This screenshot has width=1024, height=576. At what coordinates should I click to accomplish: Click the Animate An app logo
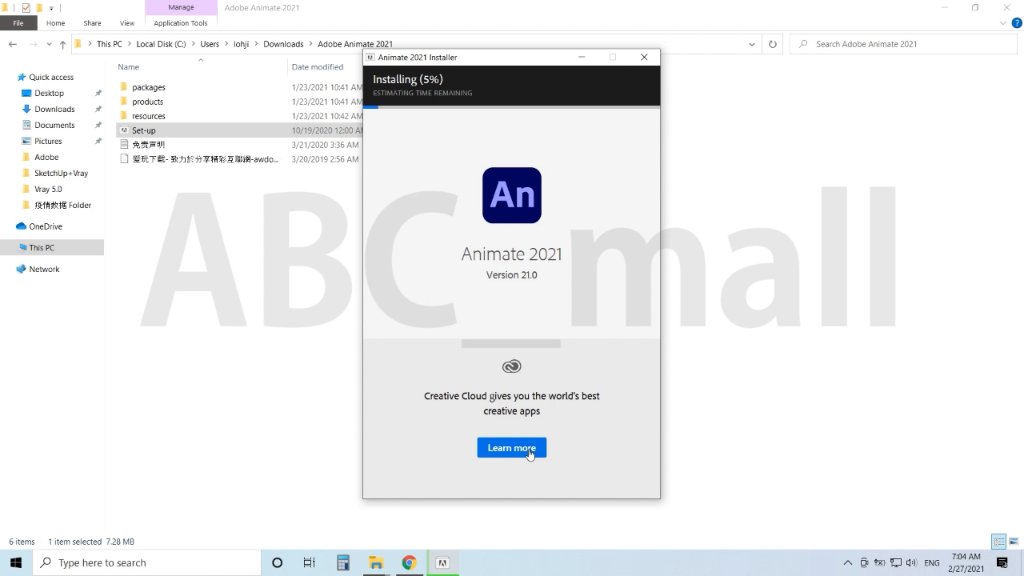511,195
